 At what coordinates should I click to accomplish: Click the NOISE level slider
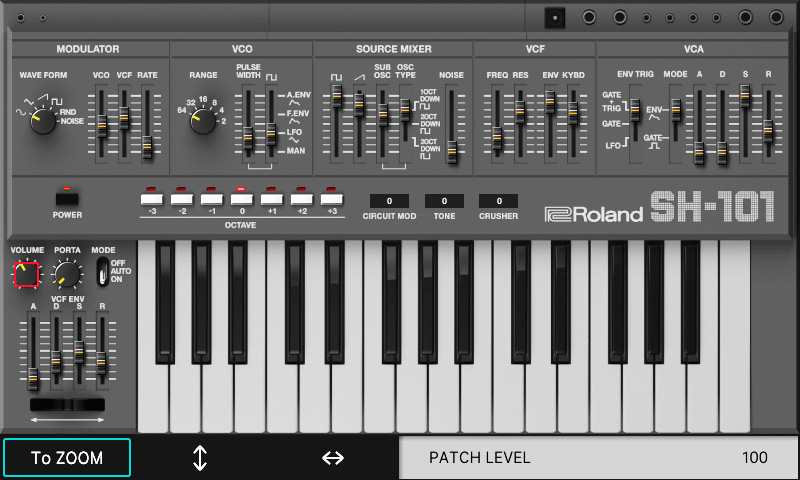pos(452,151)
